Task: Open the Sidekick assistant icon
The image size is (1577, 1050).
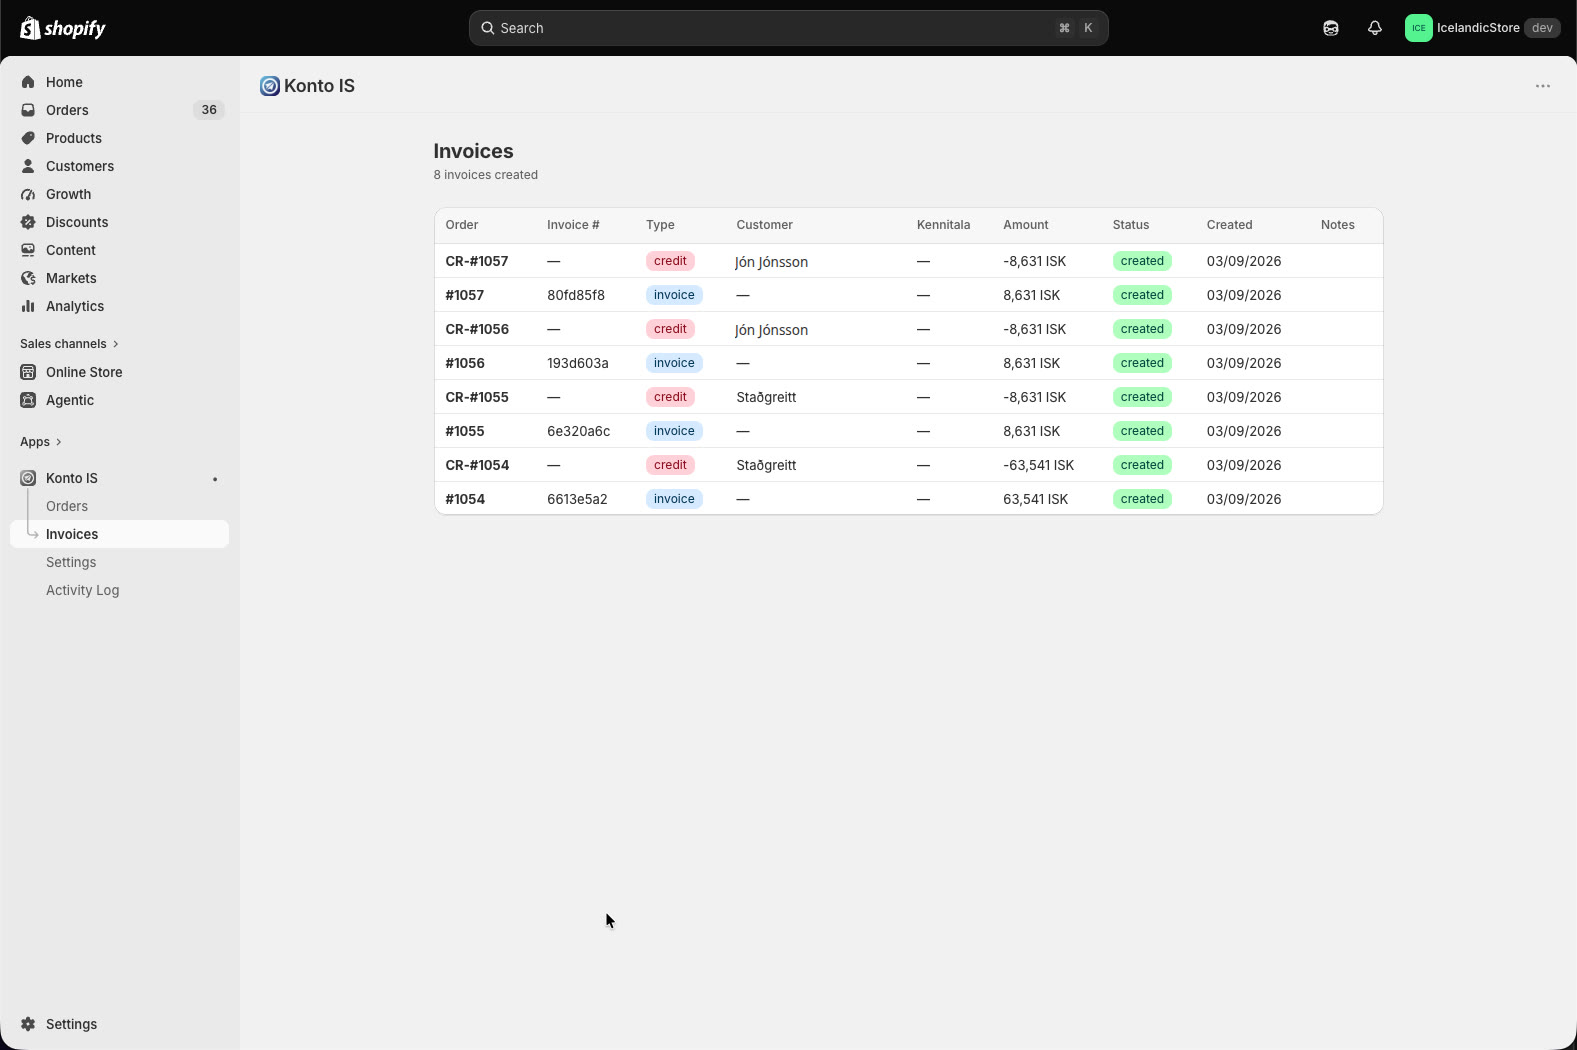Action: click(1331, 28)
